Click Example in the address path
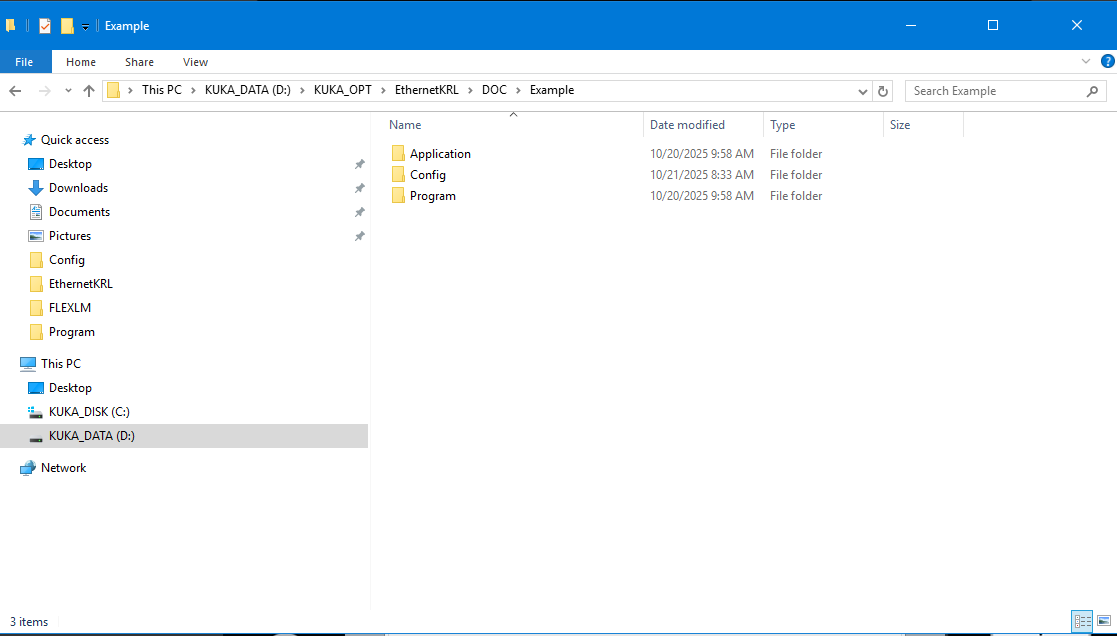This screenshot has width=1117, height=636. pyautogui.click(x=552, y=90)
